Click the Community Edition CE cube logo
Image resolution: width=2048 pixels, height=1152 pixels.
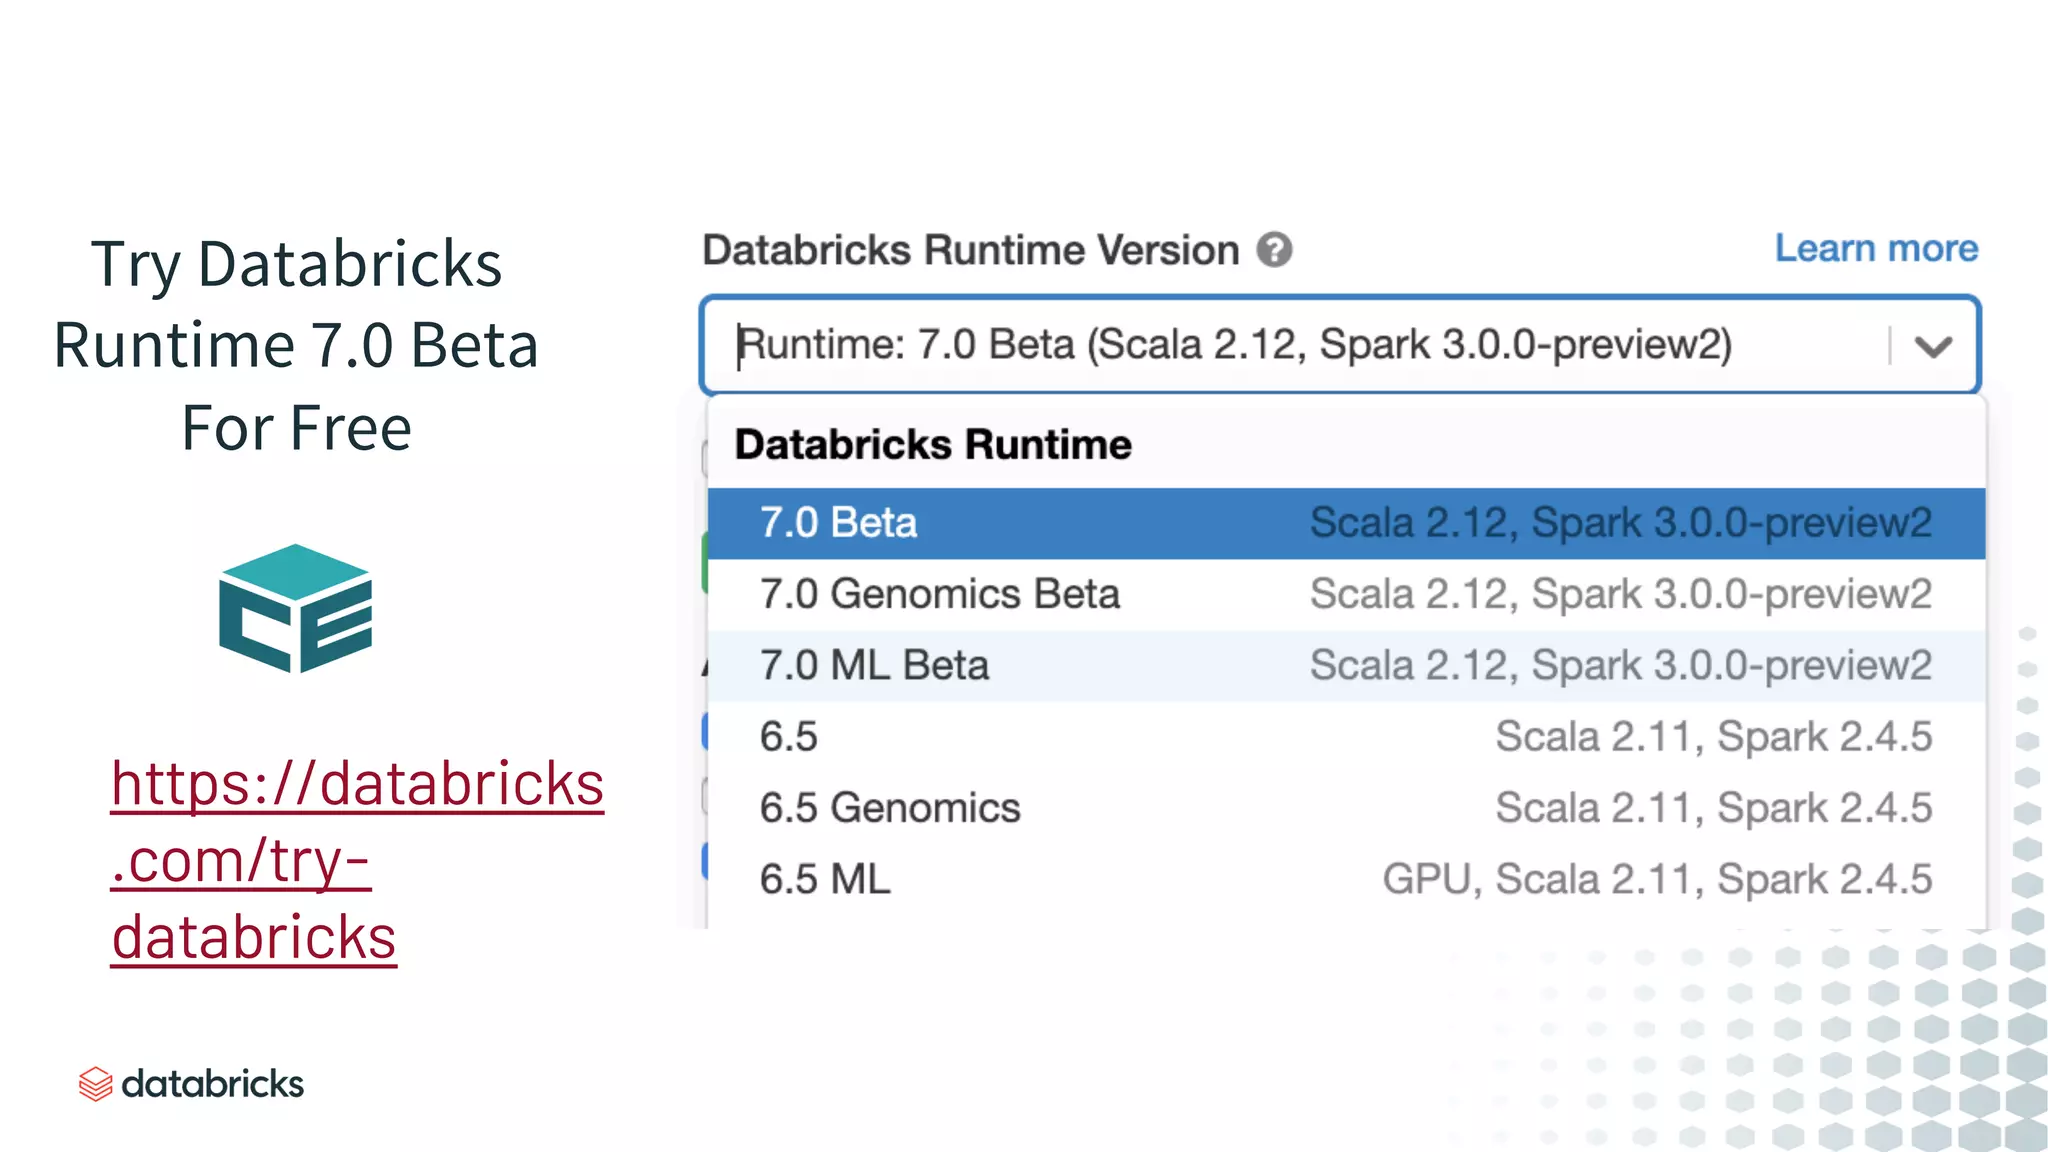pyautogui.click(x=296, y=608)
